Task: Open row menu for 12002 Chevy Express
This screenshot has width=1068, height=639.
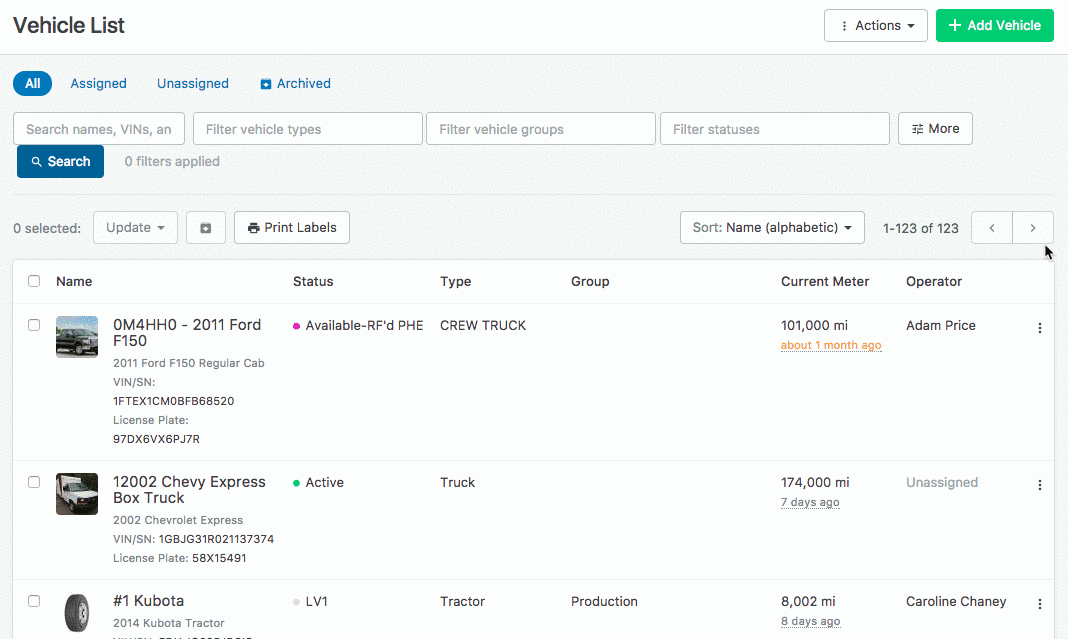Action: 1039,485
